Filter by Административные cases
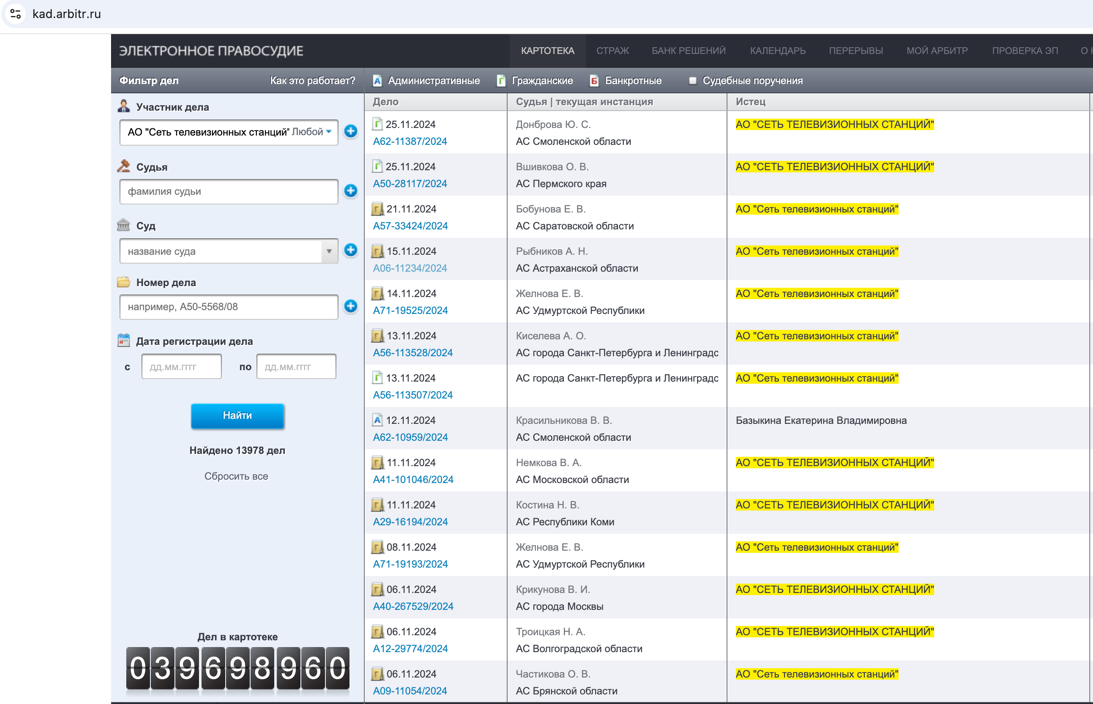Image resolution: width=1093 pixels, height=704 pixels. coord(434,81)
